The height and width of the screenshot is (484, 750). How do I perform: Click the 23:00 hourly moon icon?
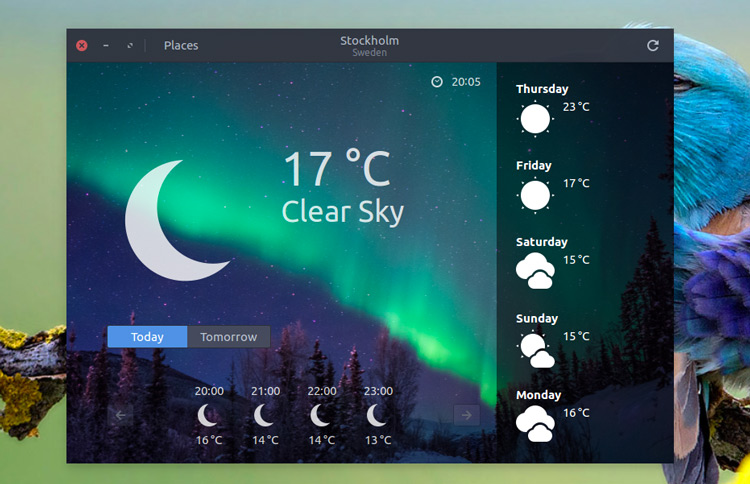point(377,415)
